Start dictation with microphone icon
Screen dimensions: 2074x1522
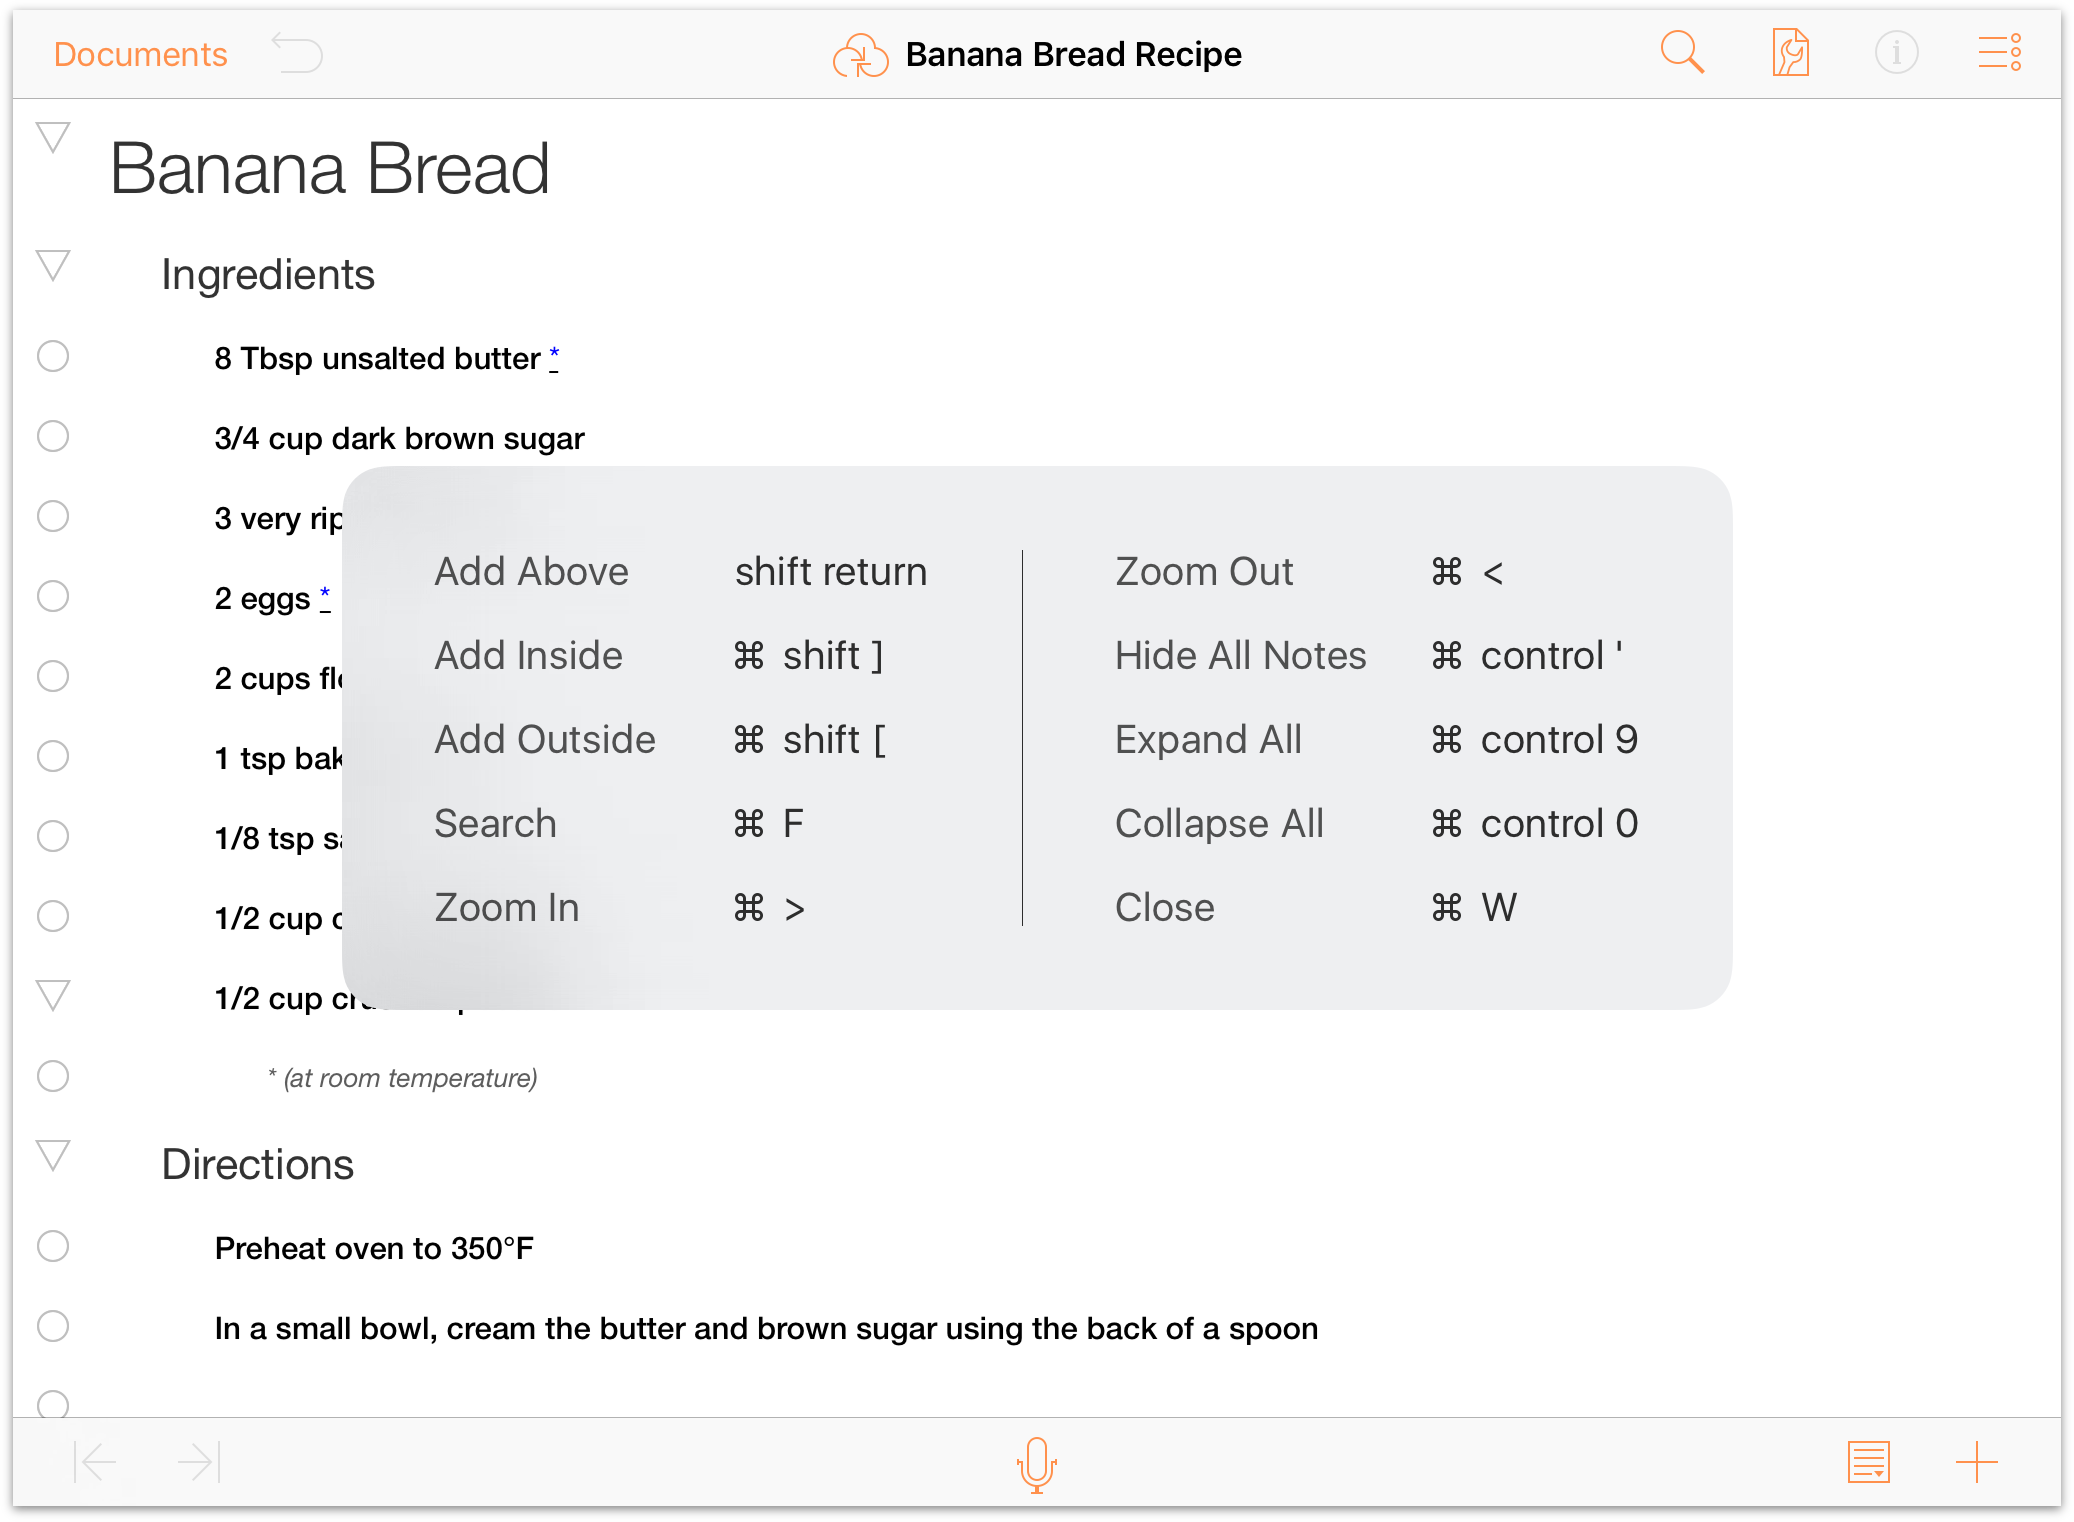click(x=1037, y=1465)
